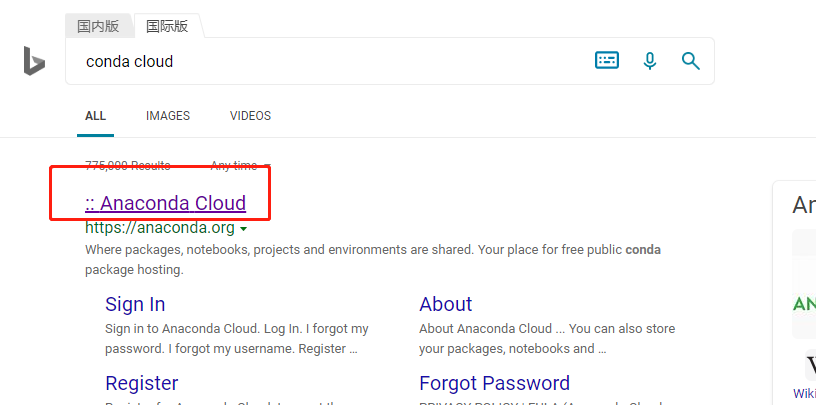Viewport: 816px width, 405px height.
Task: Click the Wiki link in right panel
Action: (x=805, y=393)
